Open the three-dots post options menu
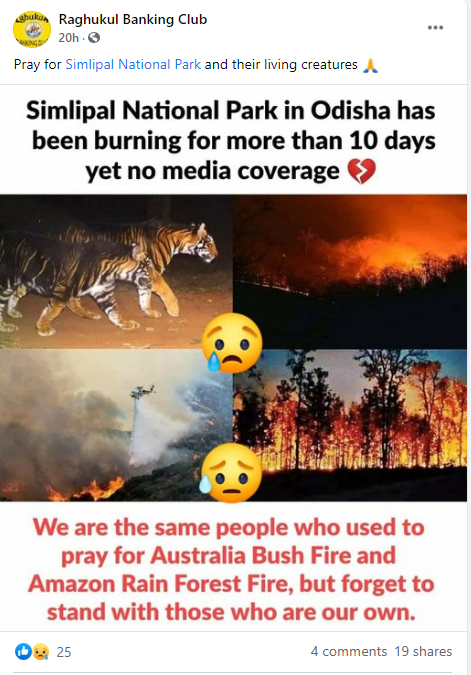This screenshot has height=675, width=471. tap(435, 28)
